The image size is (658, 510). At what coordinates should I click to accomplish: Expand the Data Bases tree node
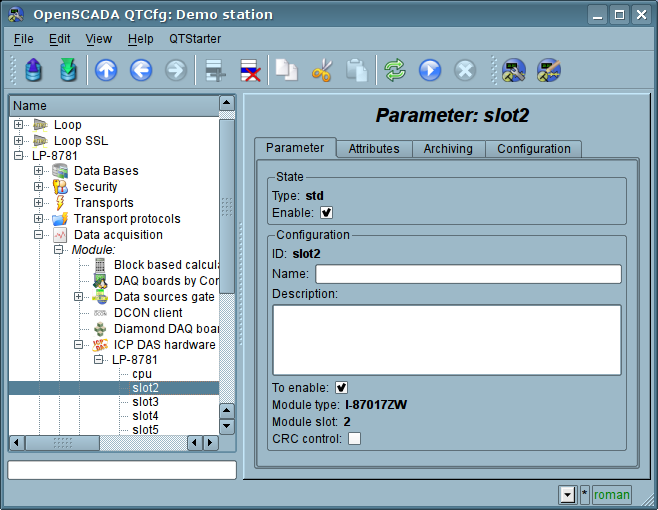pyautogui.click(x=39, y=171)
